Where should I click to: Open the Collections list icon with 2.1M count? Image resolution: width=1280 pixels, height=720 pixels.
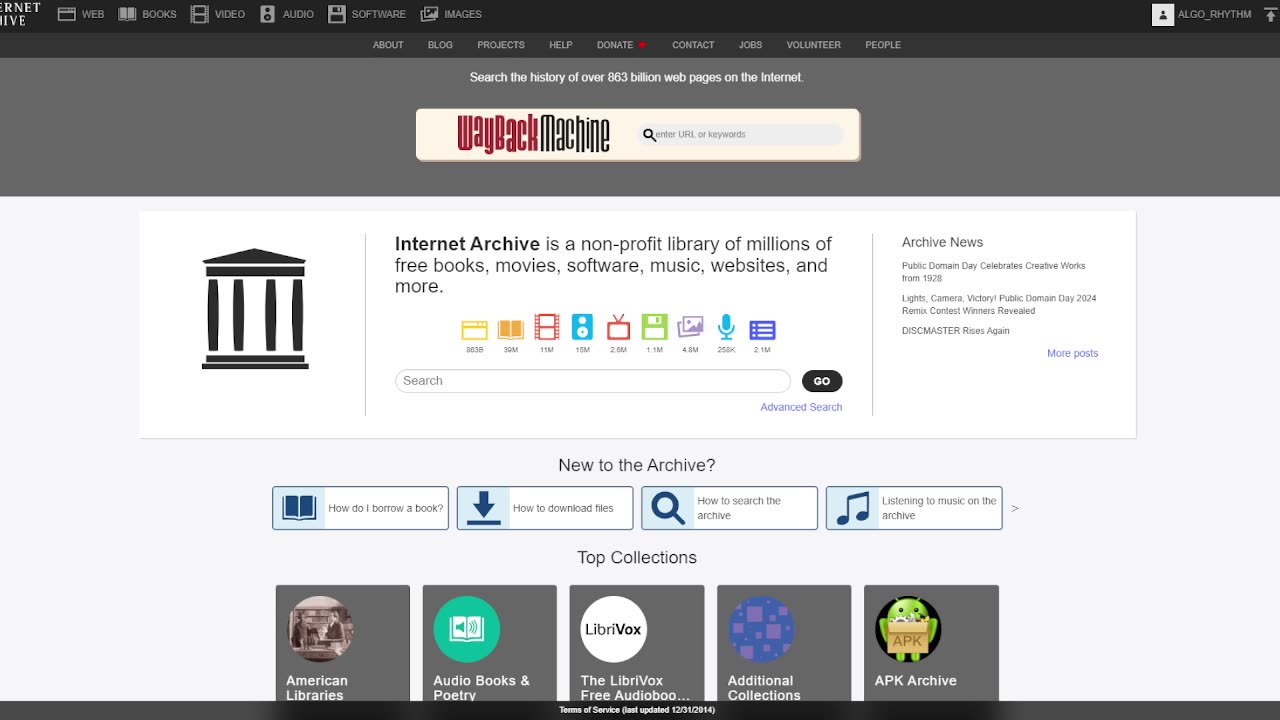point(762,329)
